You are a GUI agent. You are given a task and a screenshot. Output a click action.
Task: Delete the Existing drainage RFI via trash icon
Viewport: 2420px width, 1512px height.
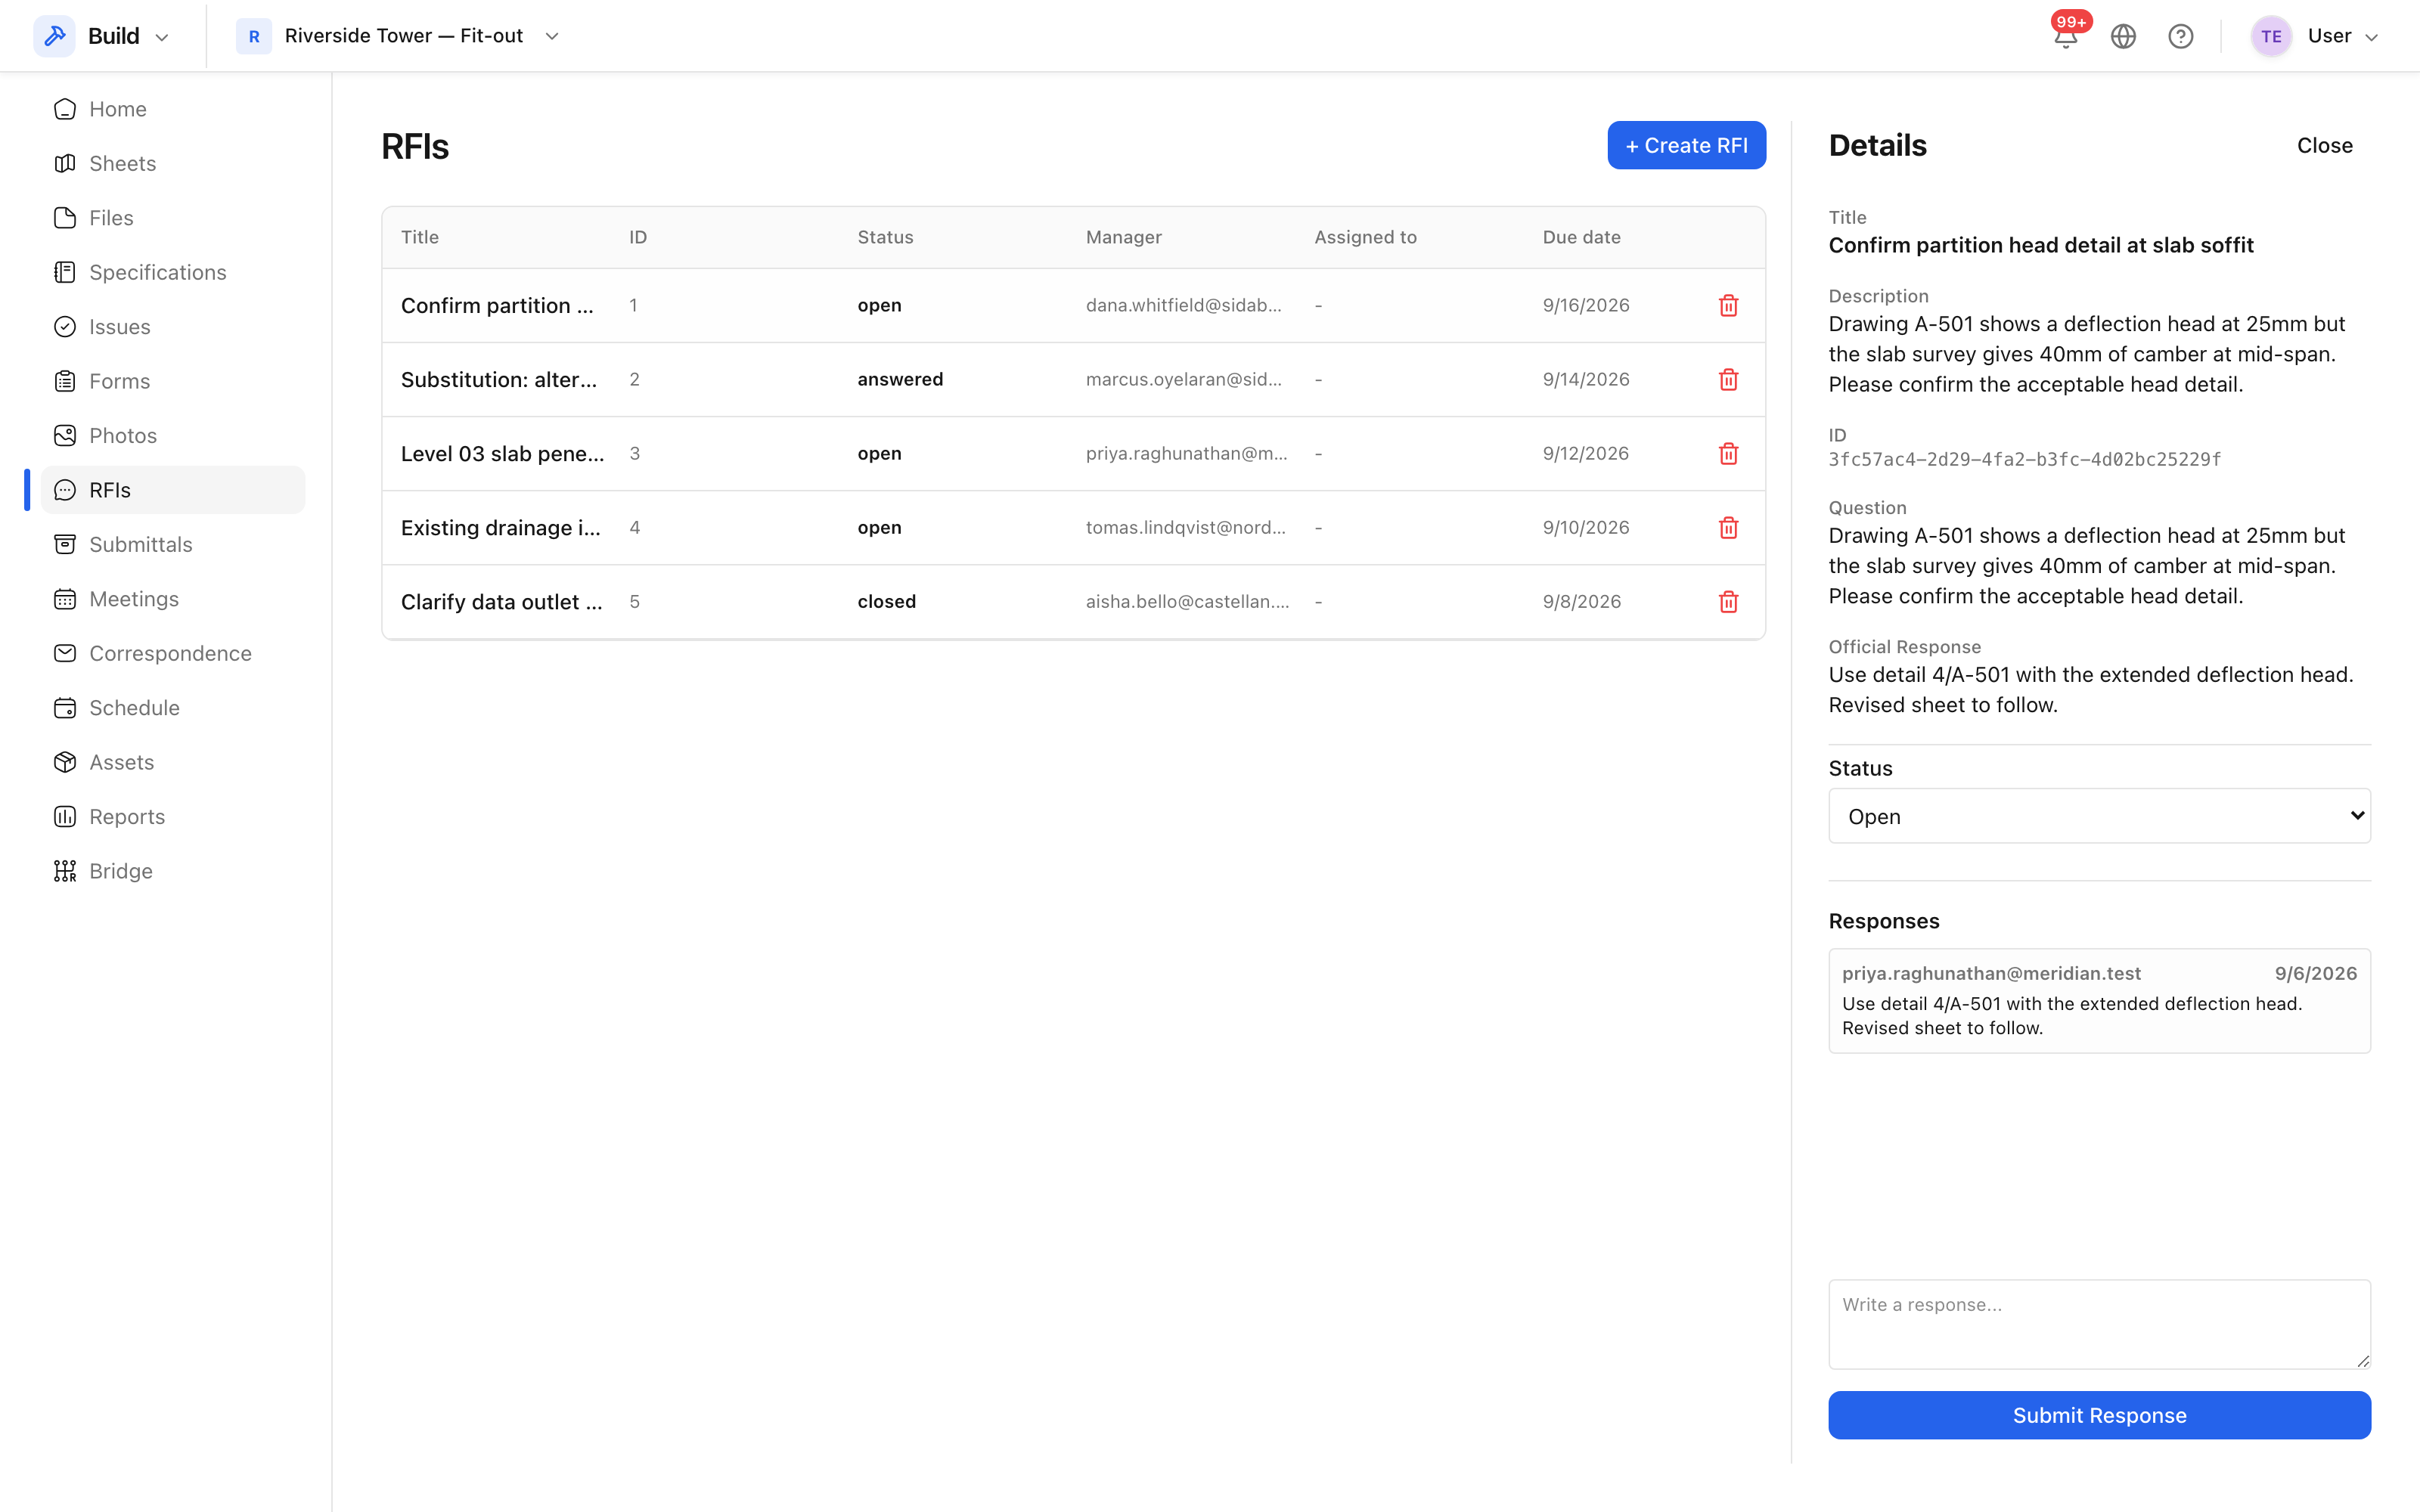tap(1728, 527)
